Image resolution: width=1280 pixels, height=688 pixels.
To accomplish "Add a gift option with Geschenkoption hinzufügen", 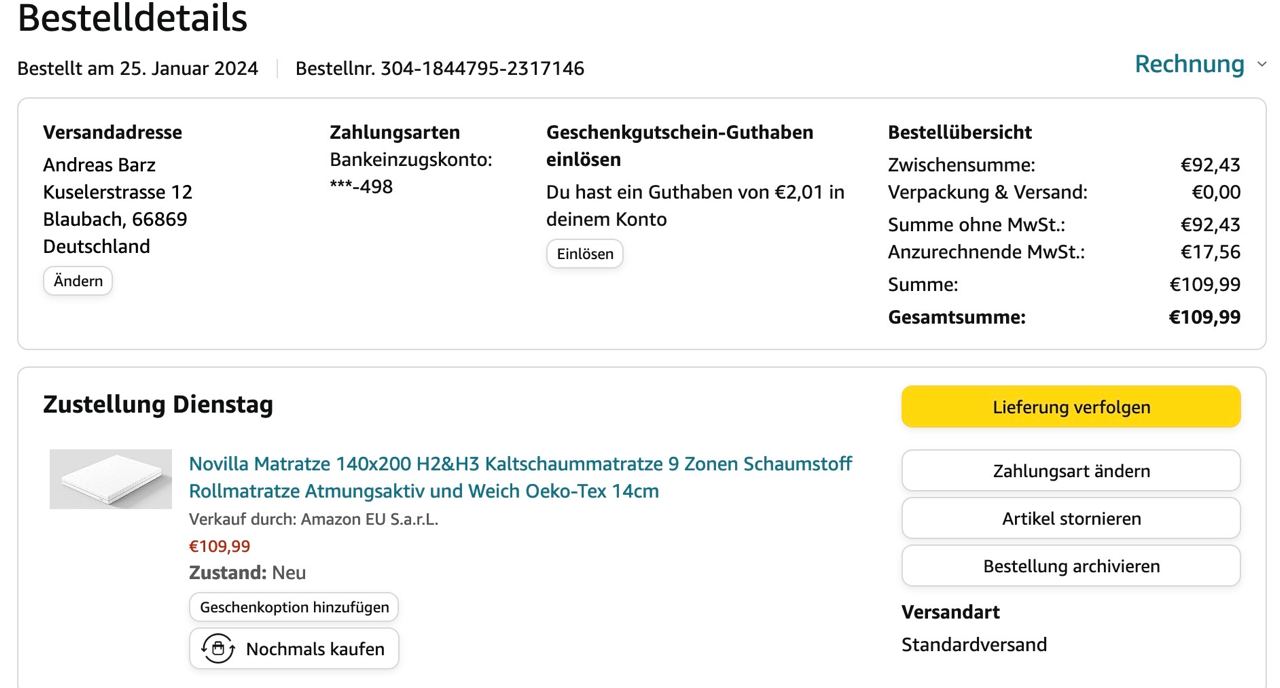I will tap(294, 607).
